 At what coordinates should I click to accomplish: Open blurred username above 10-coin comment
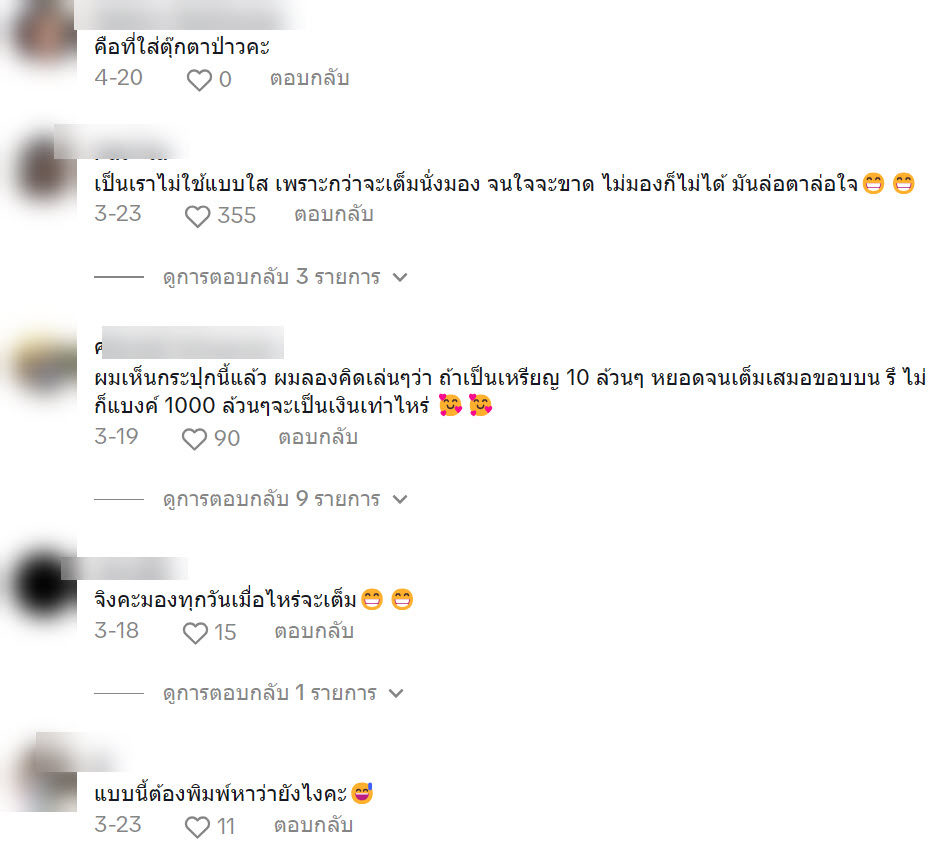189,342
